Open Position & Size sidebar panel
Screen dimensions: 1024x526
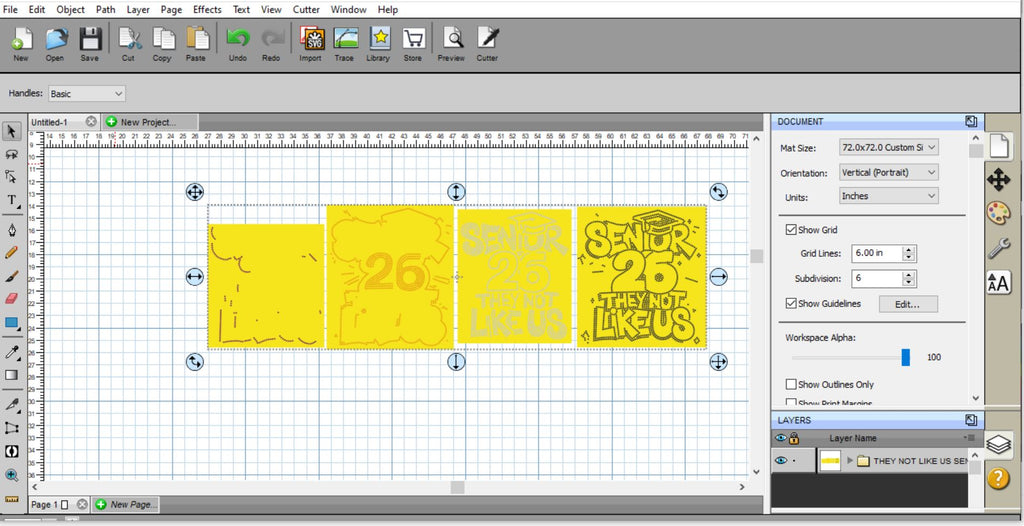coord(999,179)
